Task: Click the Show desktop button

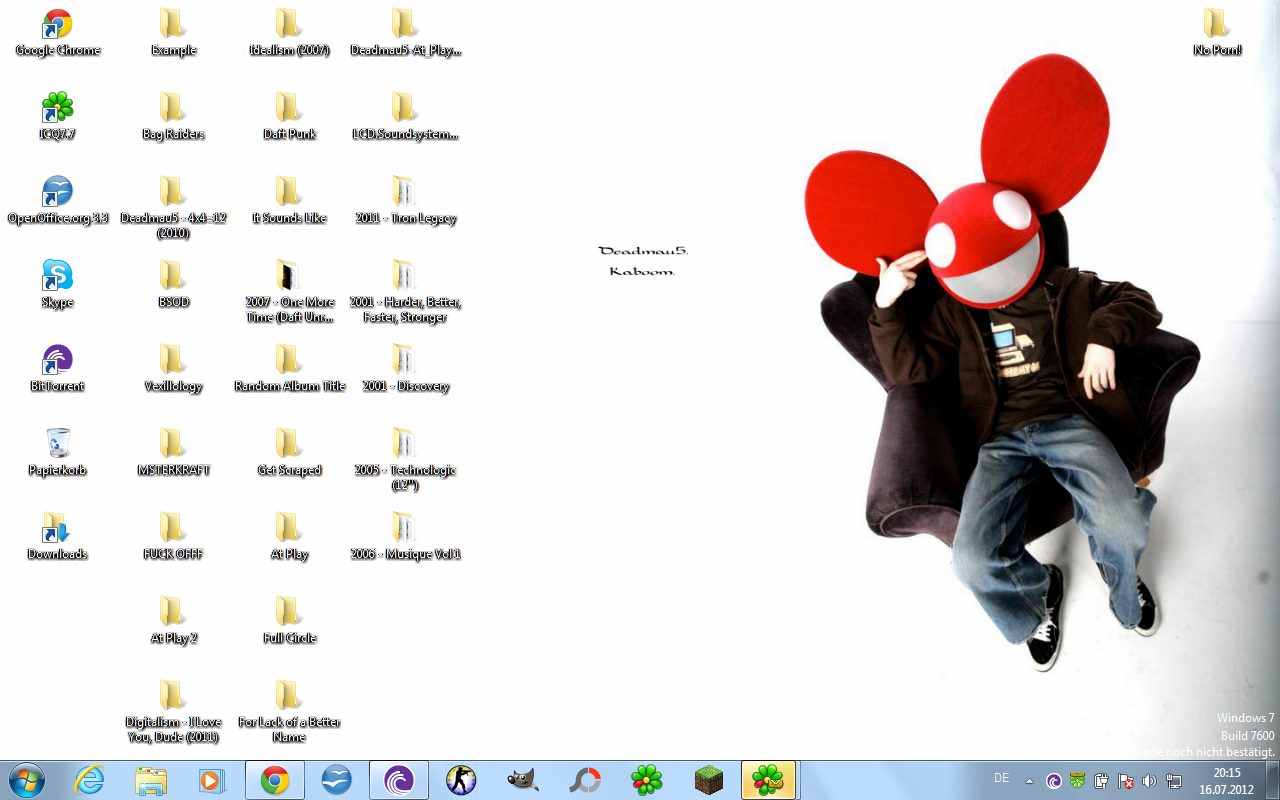Action: tap(1272, 780)
